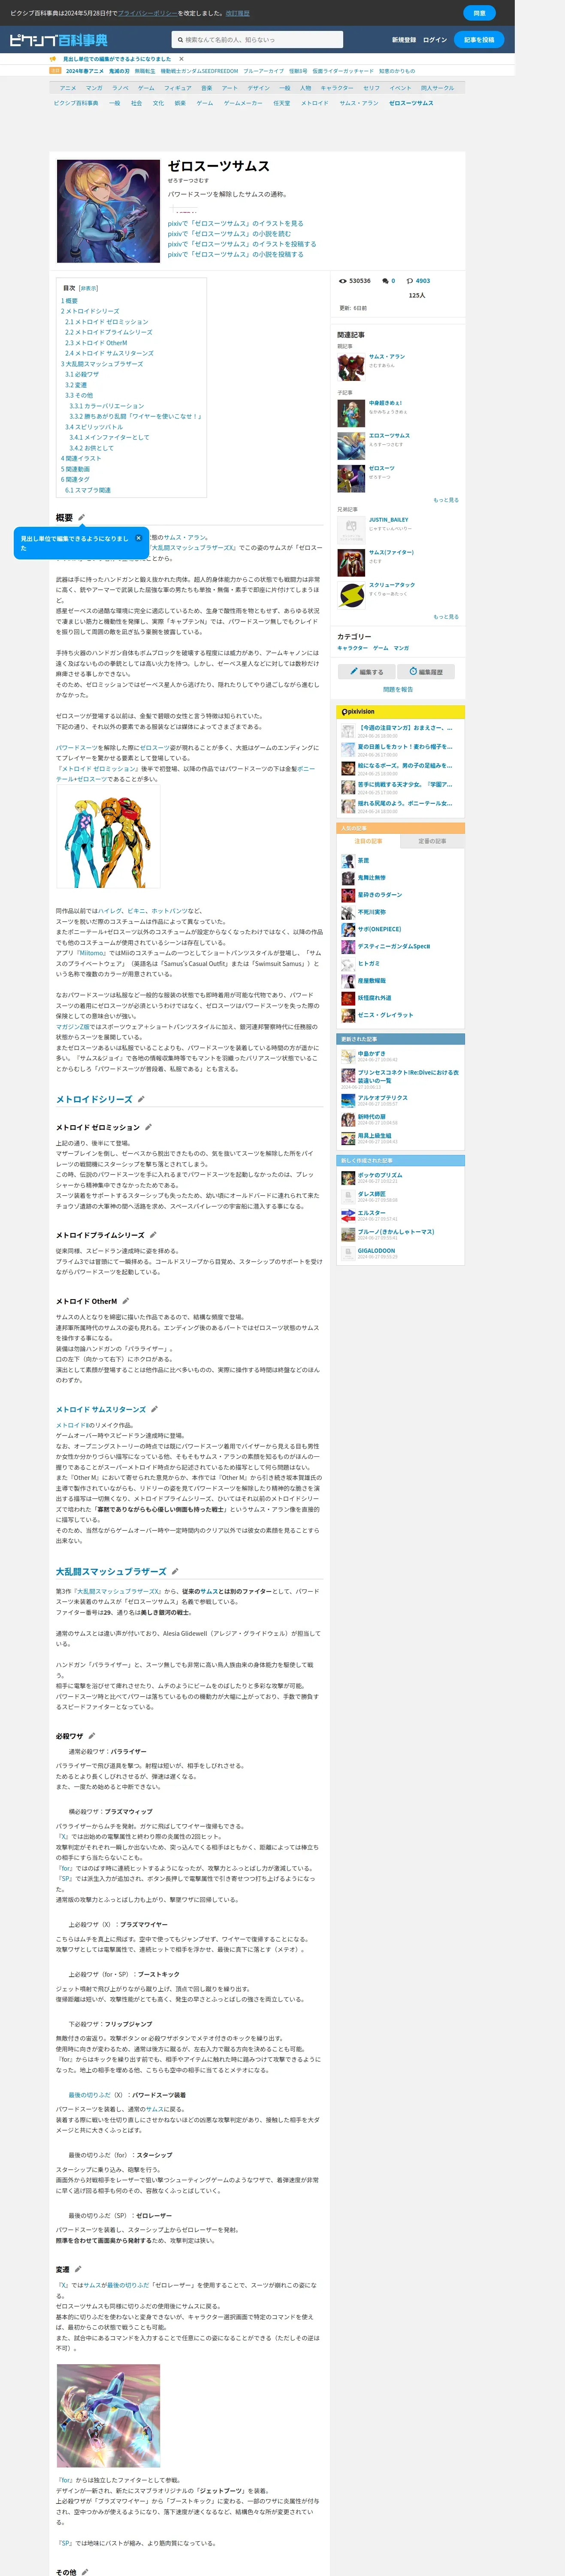
Task: Click first もっと見る under 子記事
Action: [x=446, y=500]
